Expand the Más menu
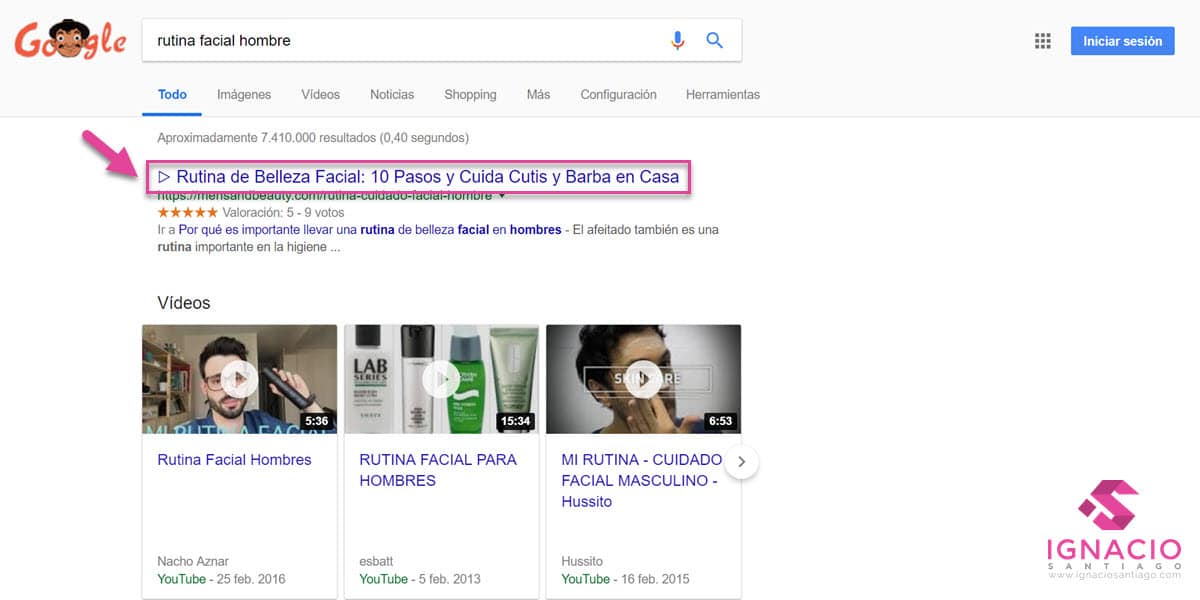 (x=538, y=95)
